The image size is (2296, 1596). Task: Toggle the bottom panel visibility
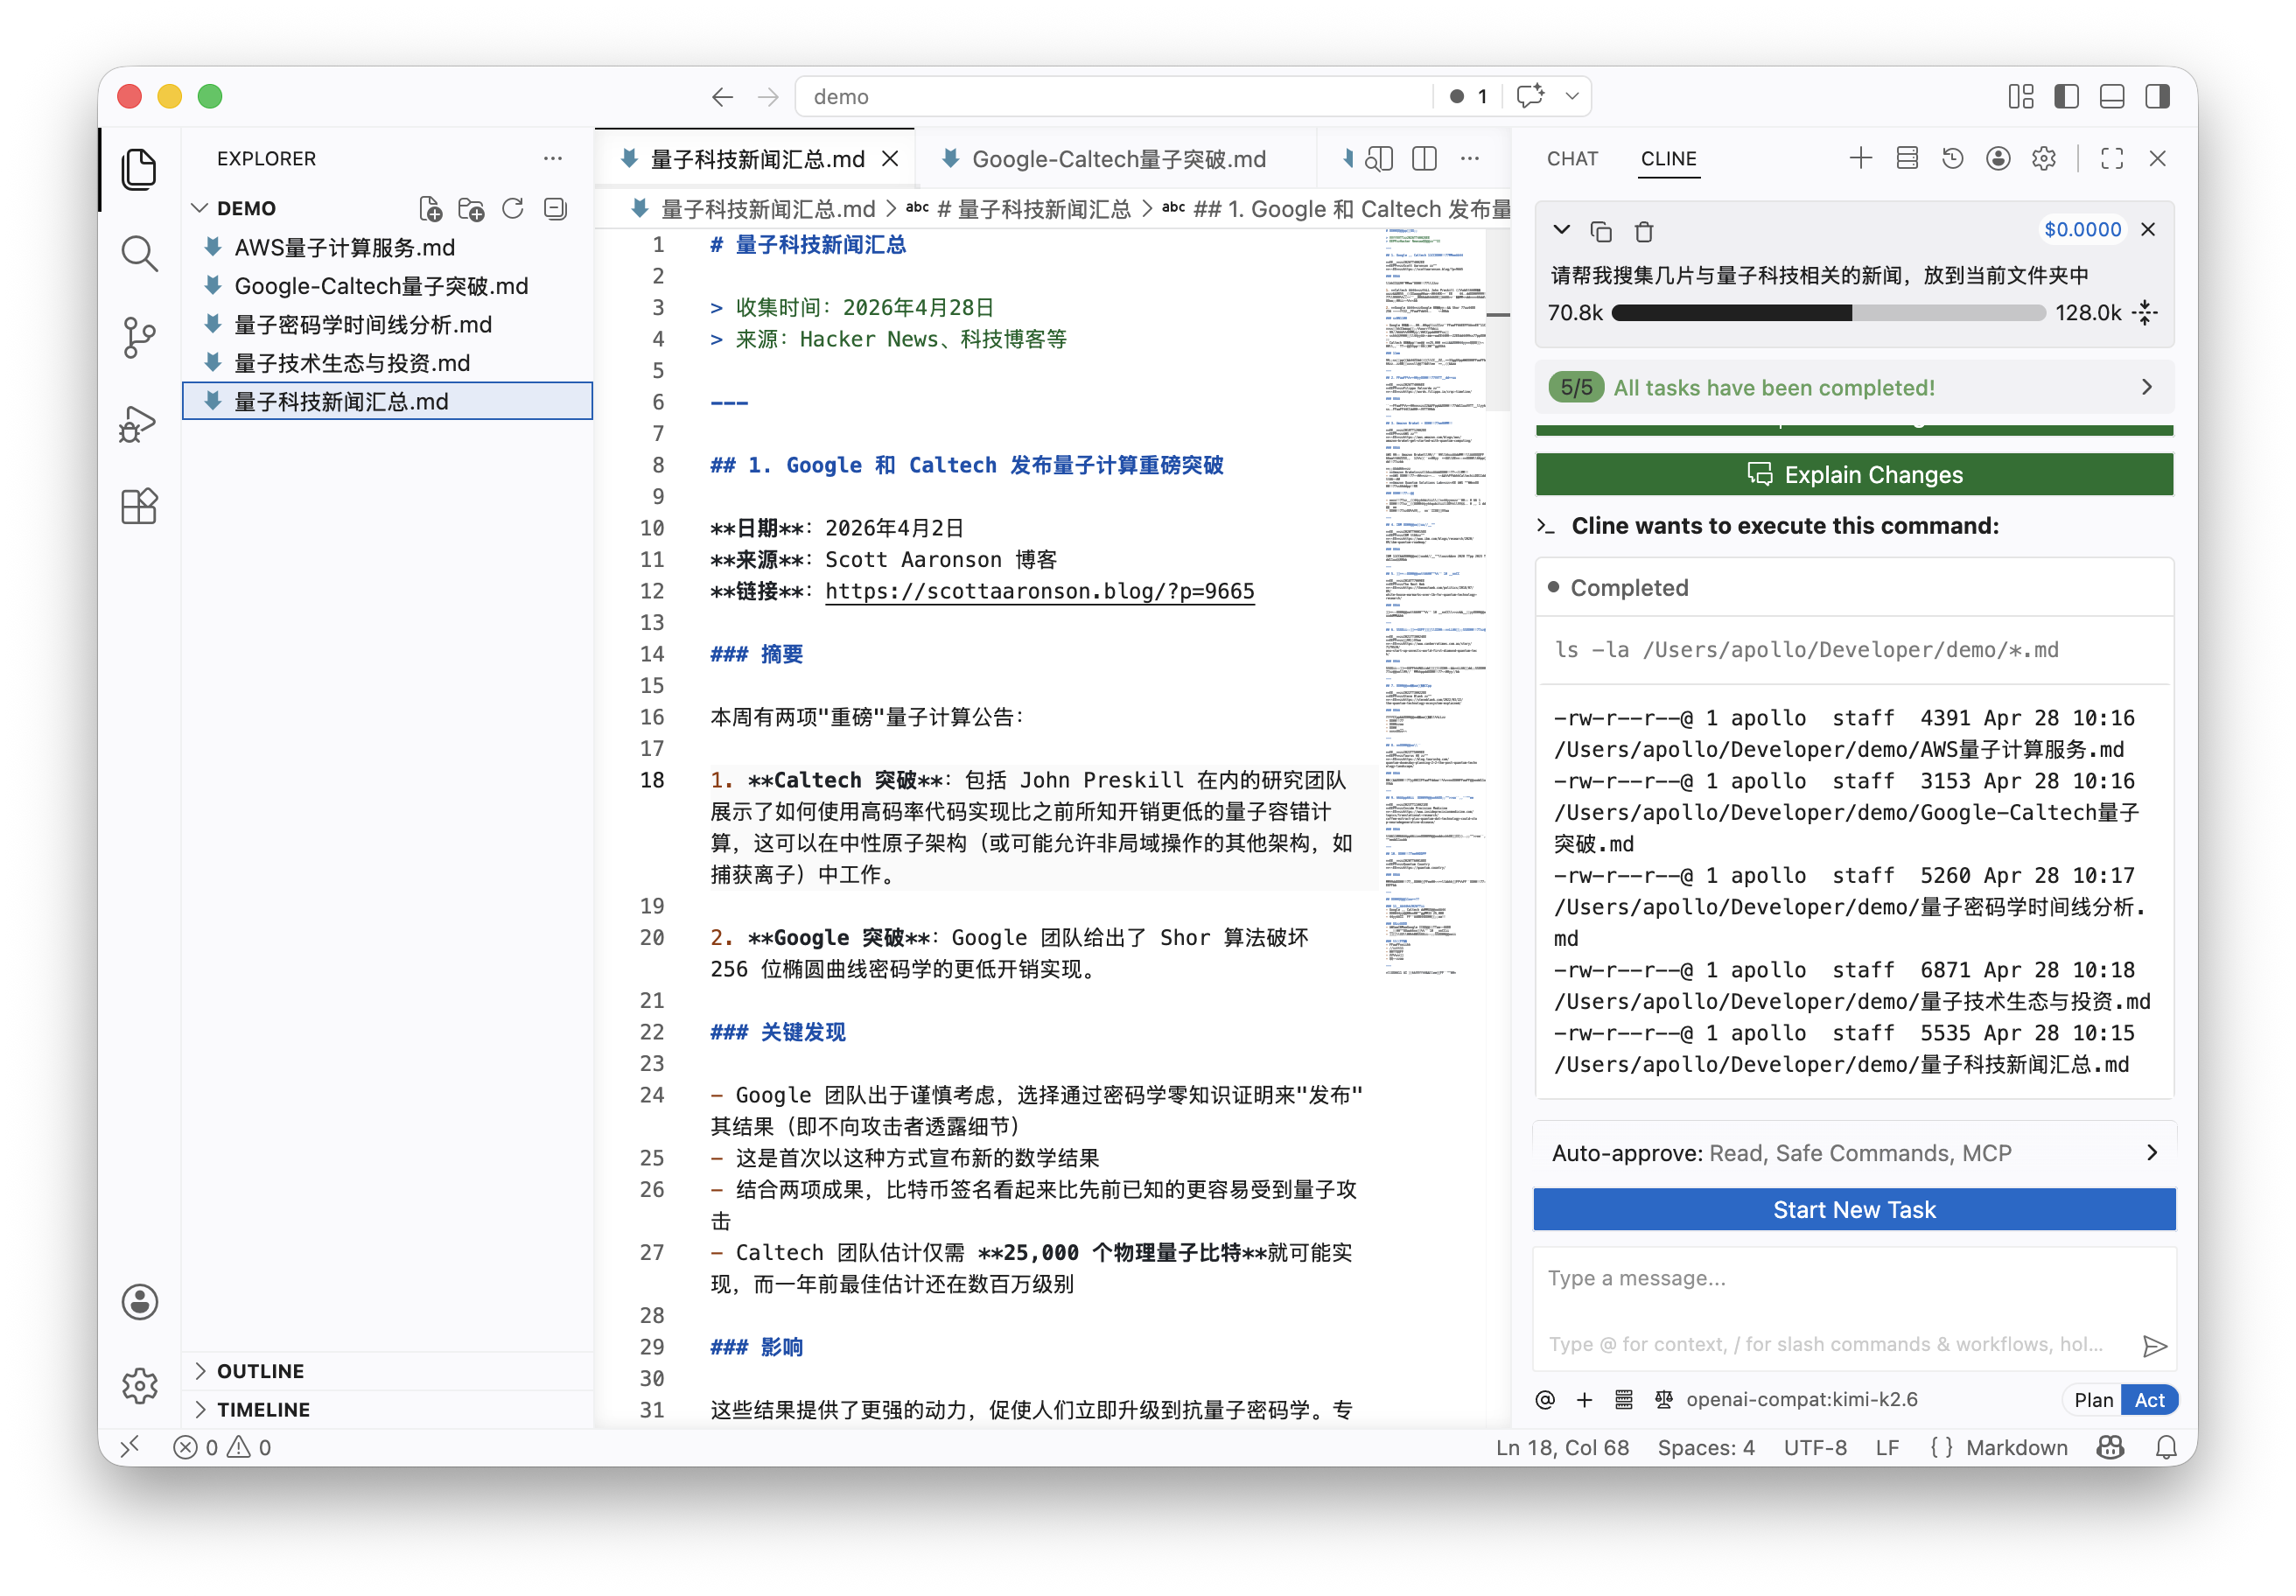point(2111,96)
